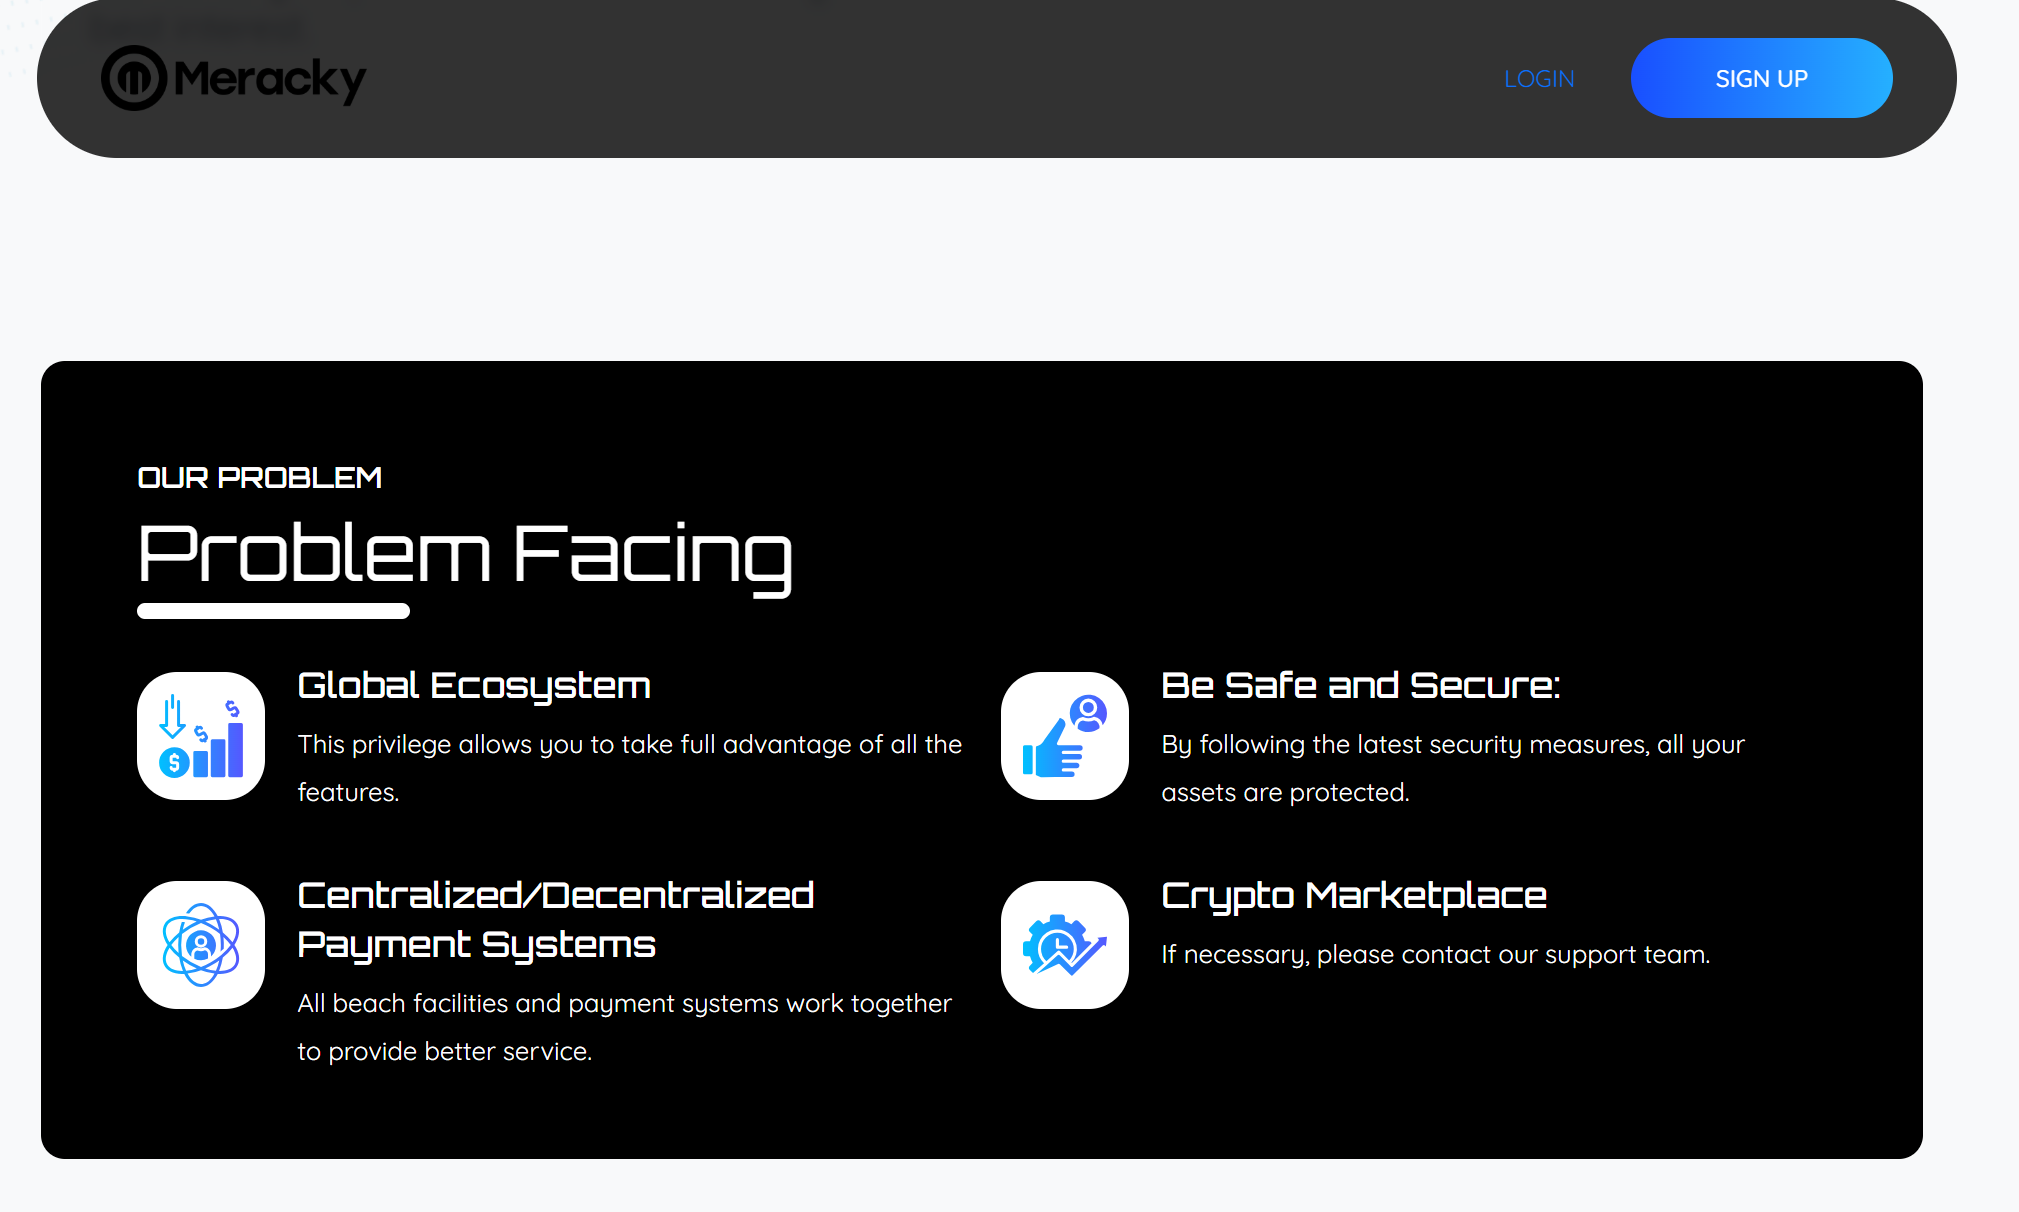Click the Crypto Marketplace gear clock icon
Viewport: 2019px width, 1212px height.
coord(1065,945)
